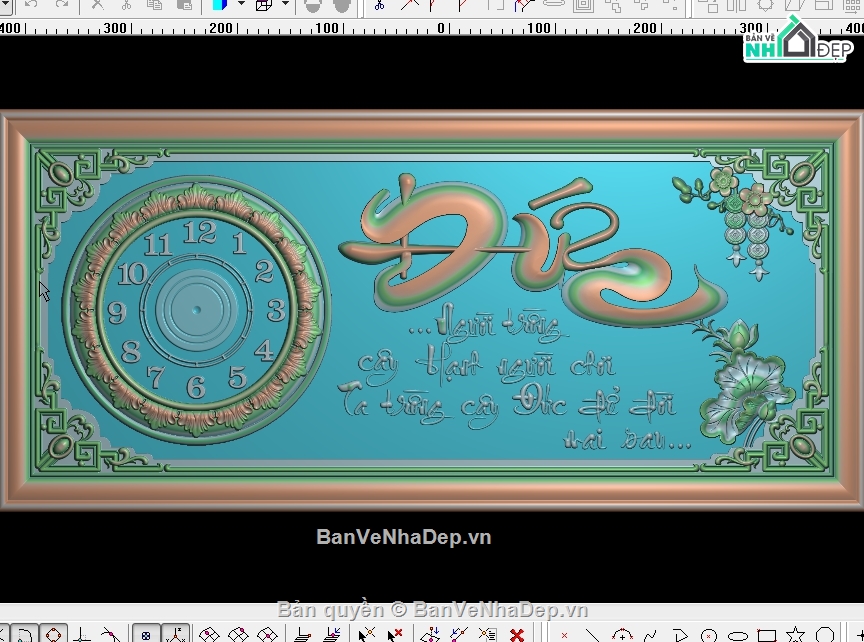The width and height of the screenshot is (864, 642).
Task: Pick the ellipse drawing tool
Action: [738, 636]
